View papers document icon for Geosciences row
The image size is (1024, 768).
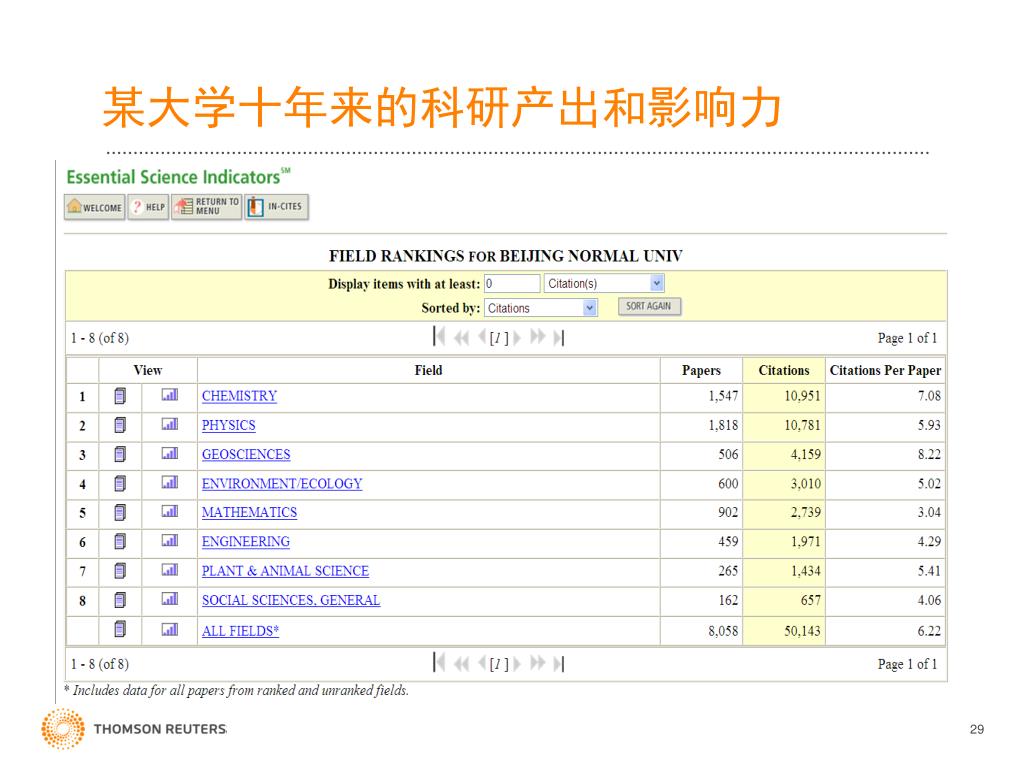(x=120, y=454)
